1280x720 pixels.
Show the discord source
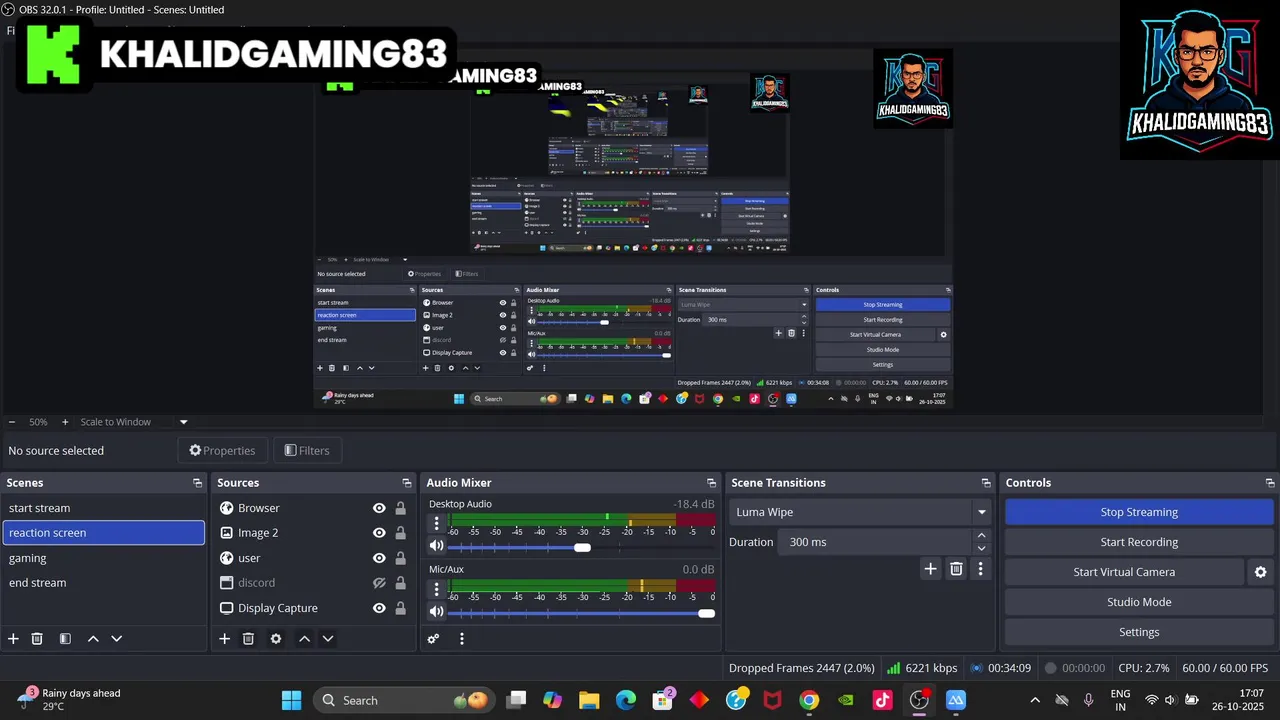(x=379, y=583)
